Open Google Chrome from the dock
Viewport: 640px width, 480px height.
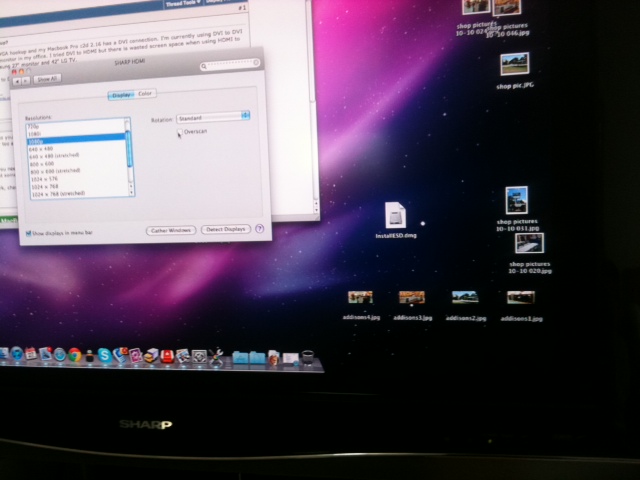(x=74, y=355)
